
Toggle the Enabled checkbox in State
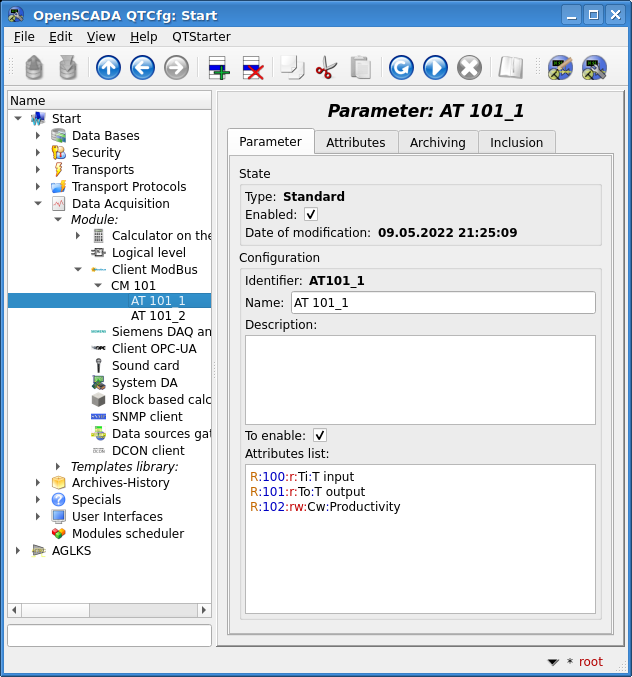point(311,214)
